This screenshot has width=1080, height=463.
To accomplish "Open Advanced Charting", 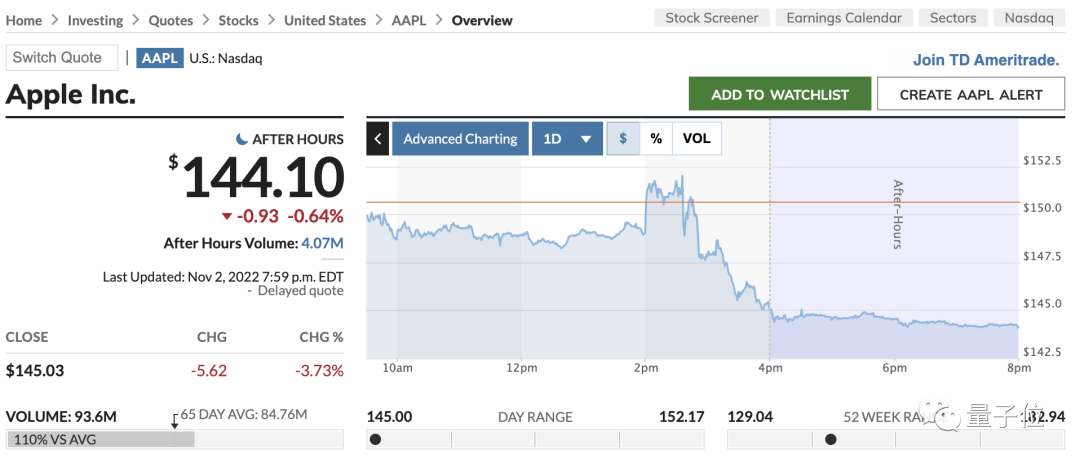I will point(460,139).
